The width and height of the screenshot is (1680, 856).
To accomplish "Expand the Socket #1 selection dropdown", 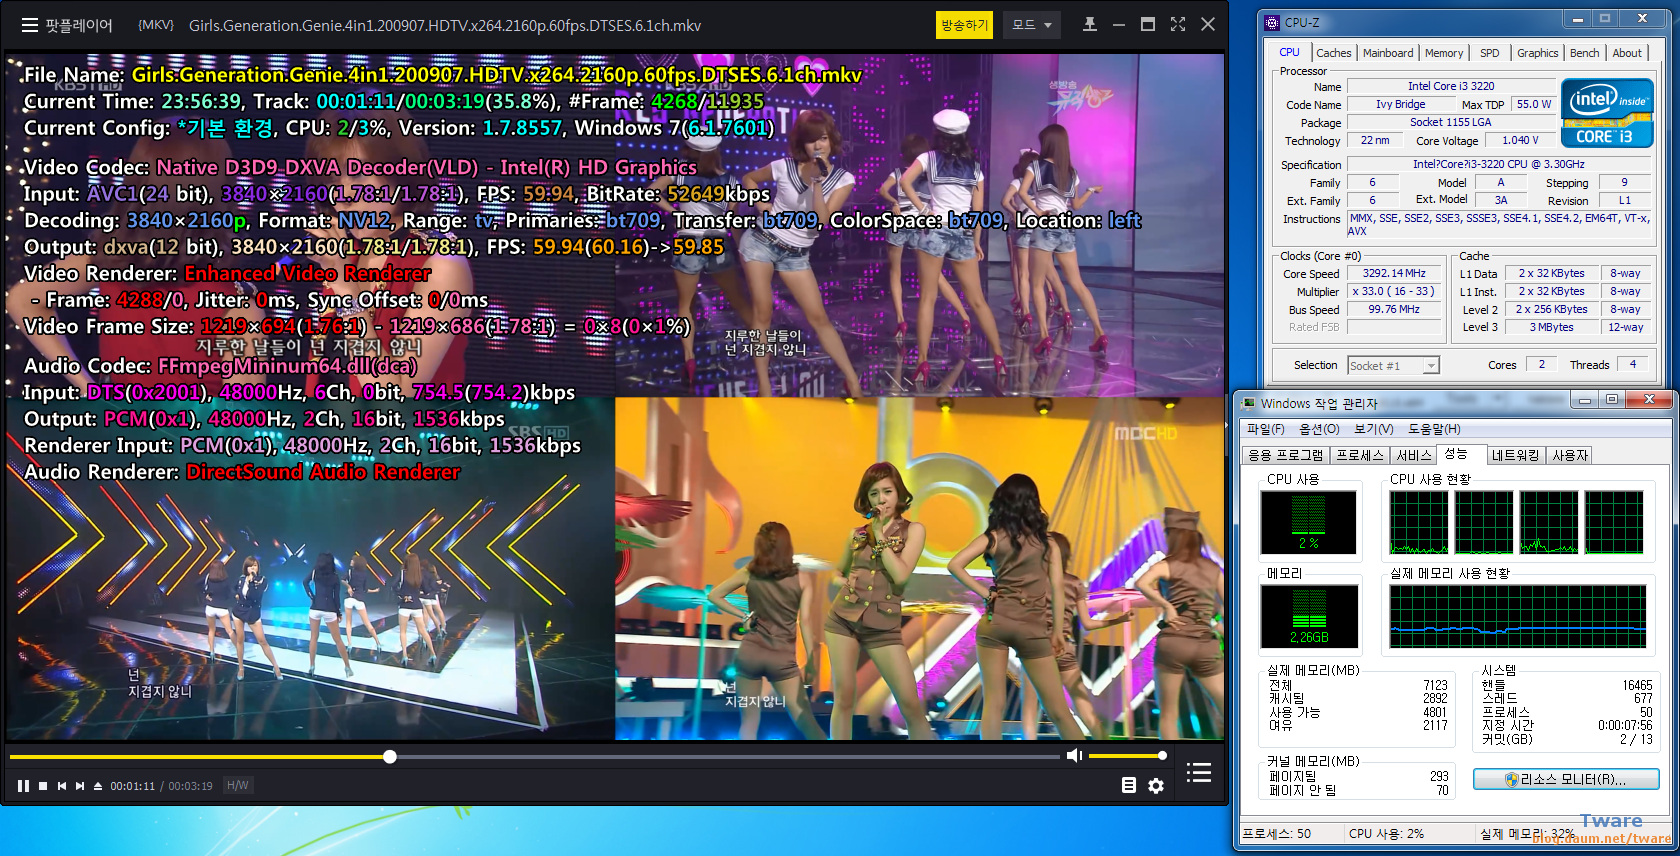I will click(1431, 366).
